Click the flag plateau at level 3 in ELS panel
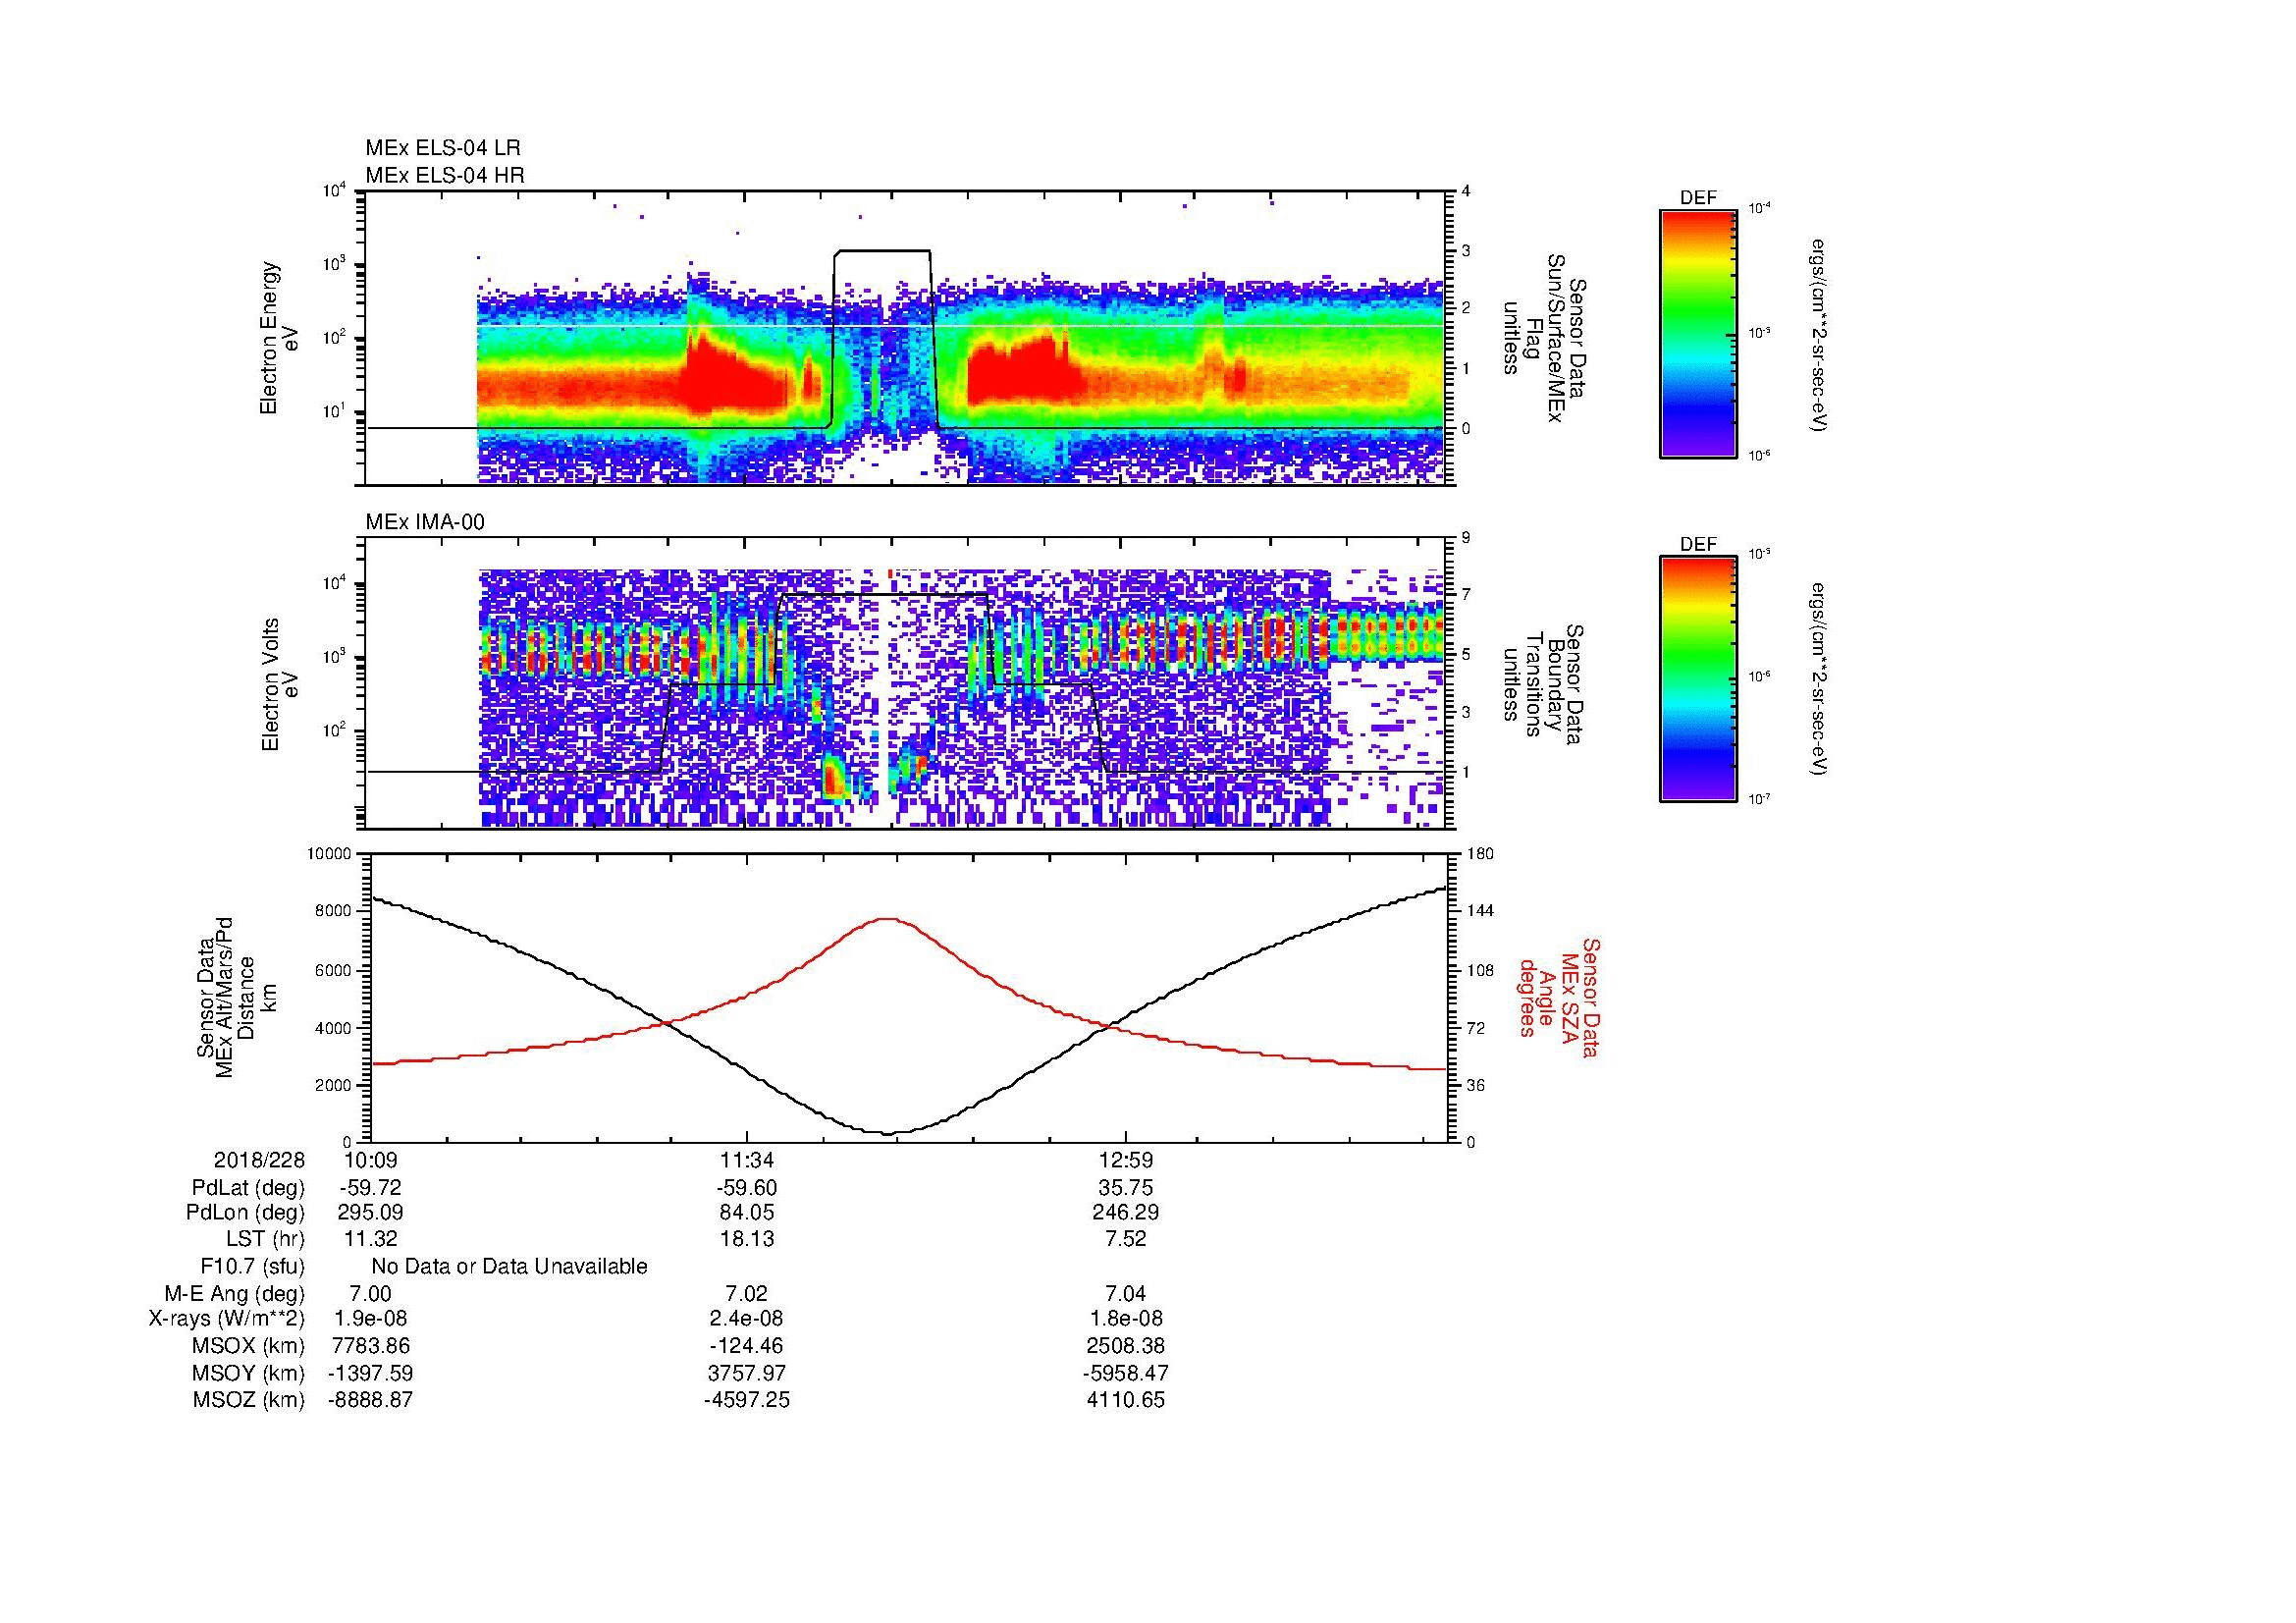 coord(884,251)
